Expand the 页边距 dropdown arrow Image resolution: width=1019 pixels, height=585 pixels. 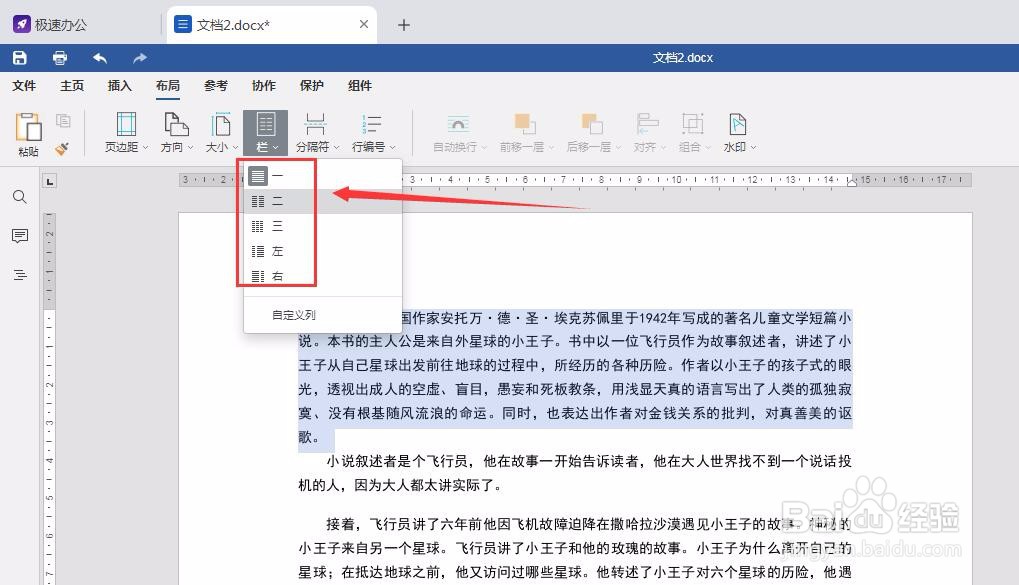coord(146,148)
